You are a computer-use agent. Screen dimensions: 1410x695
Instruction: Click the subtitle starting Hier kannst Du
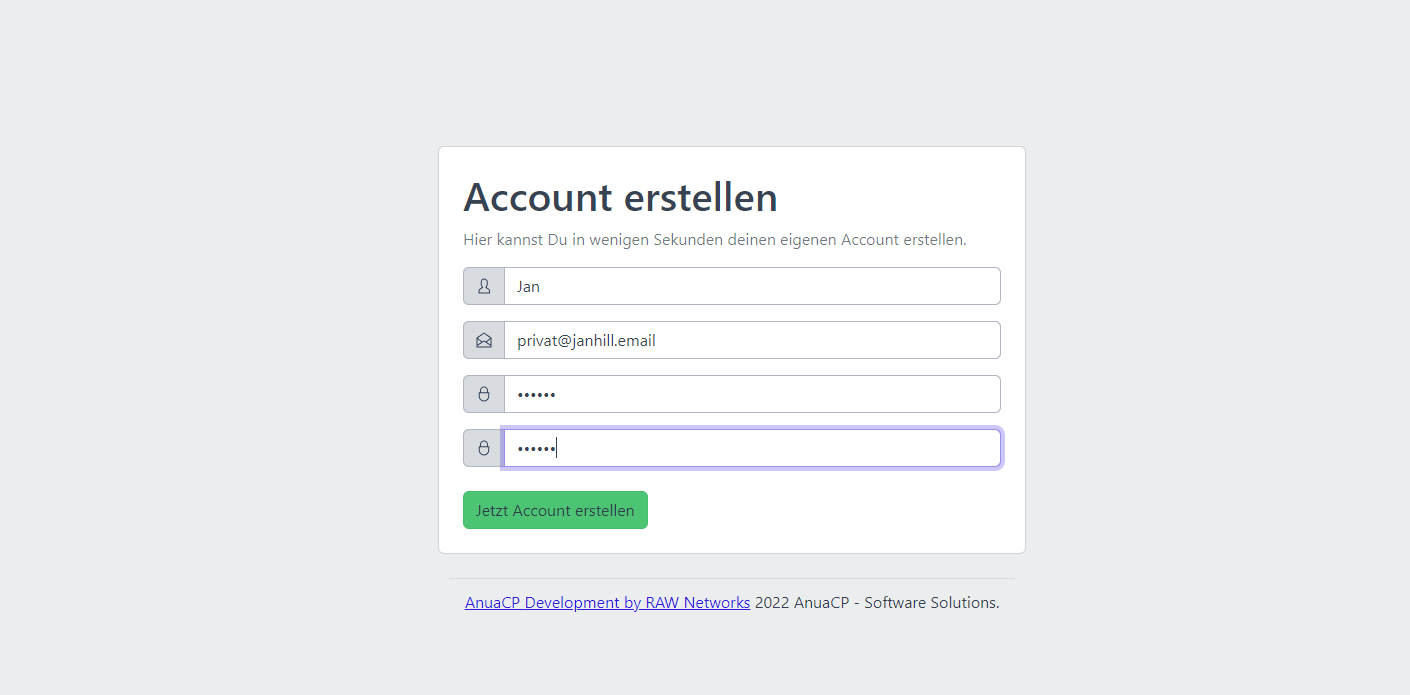[715, 240]
